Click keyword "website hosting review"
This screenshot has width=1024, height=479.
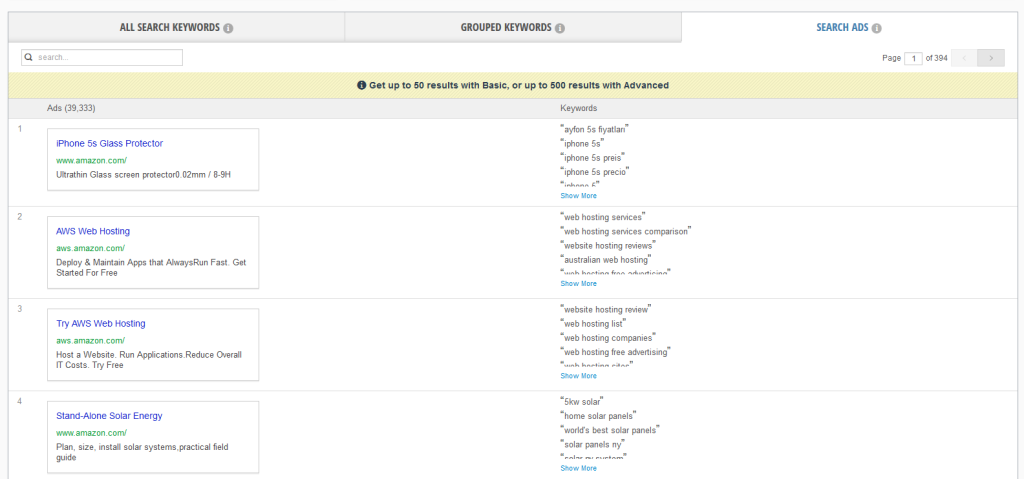606,309
